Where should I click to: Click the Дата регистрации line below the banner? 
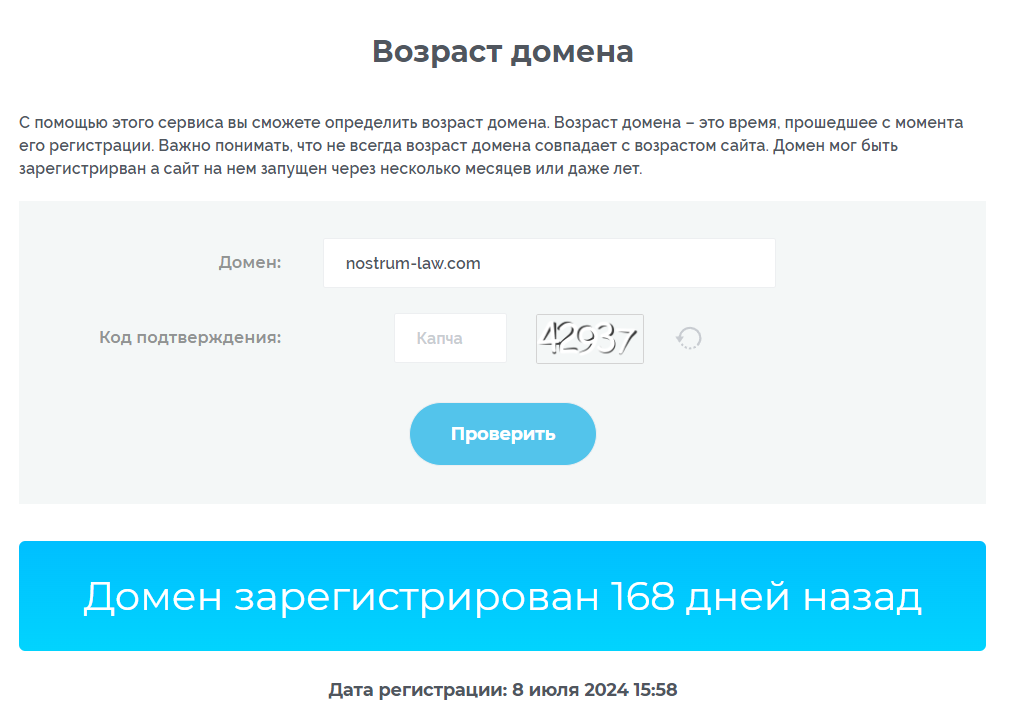tap(503, 690)
